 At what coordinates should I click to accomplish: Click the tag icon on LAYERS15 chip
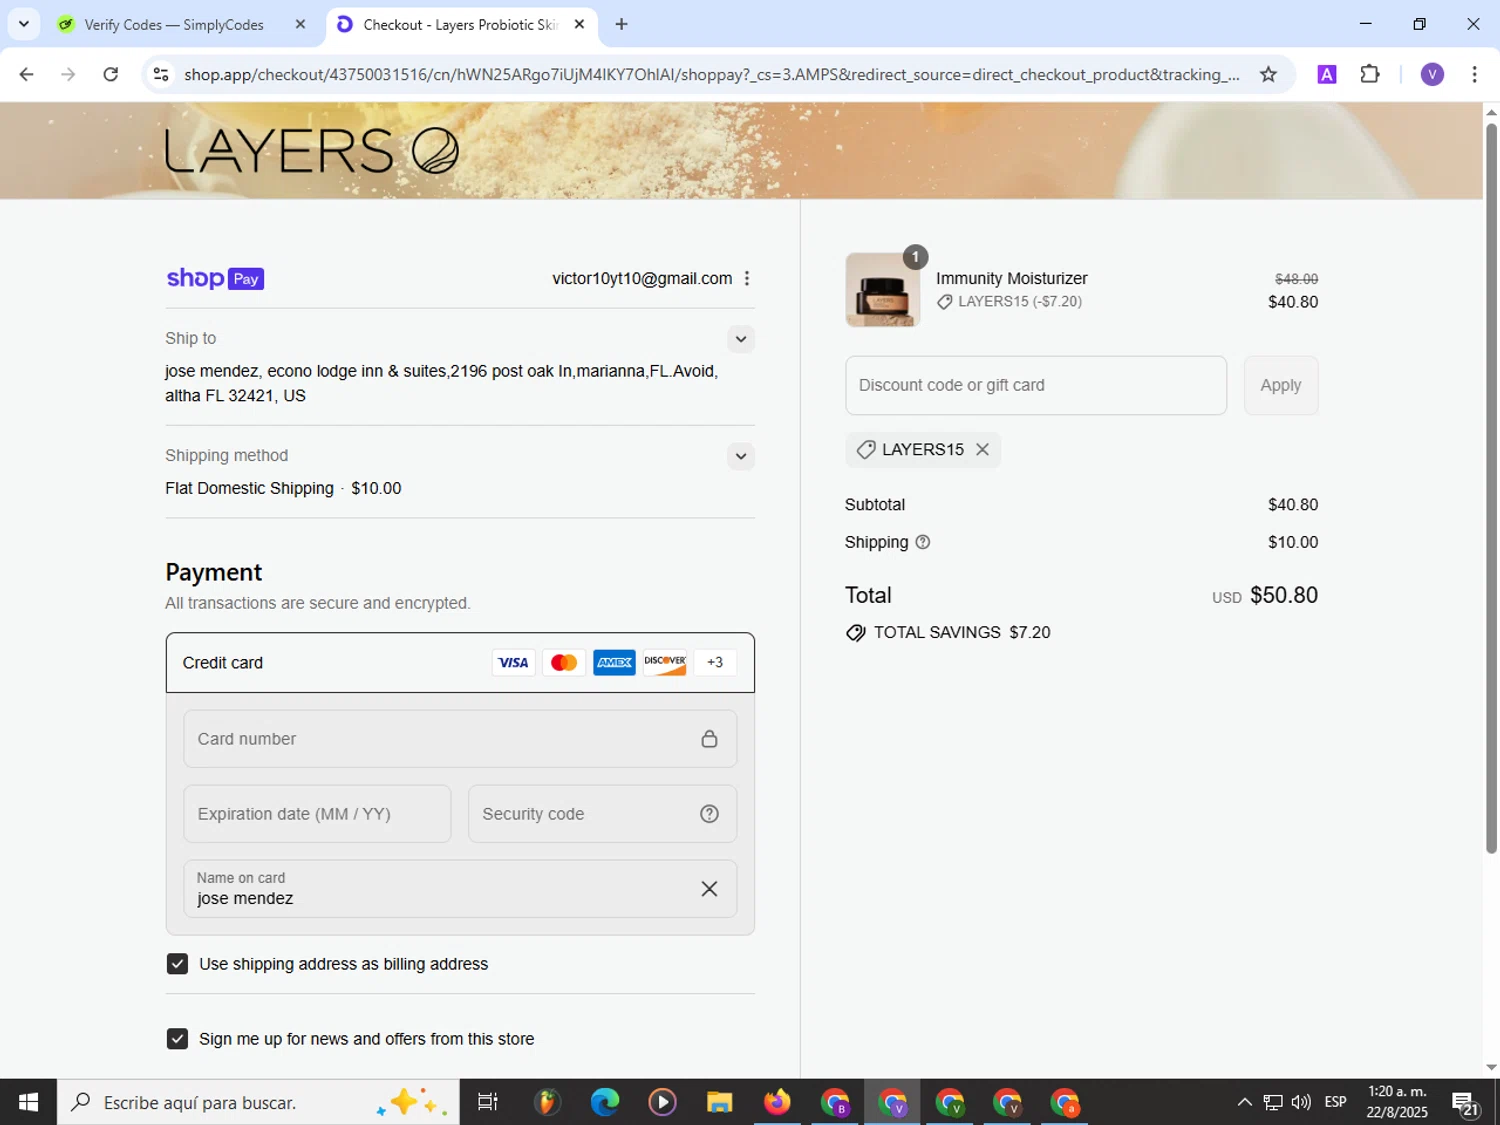tap(866, 450)
